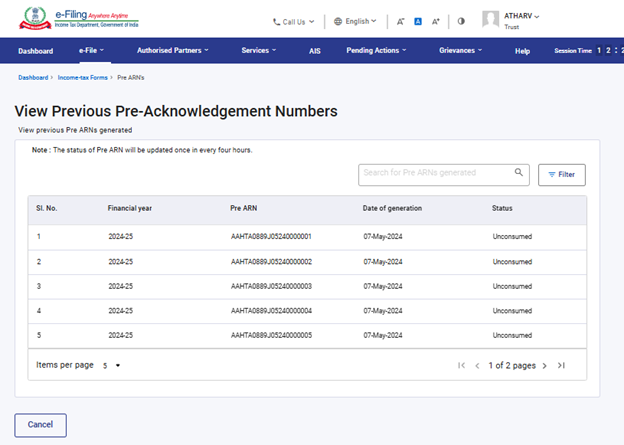Go to next page arrow

pyautogui.click(x=544, y=366)
